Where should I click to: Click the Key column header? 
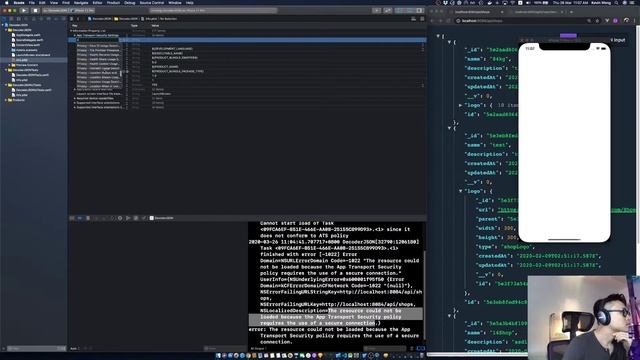(75, 26)
